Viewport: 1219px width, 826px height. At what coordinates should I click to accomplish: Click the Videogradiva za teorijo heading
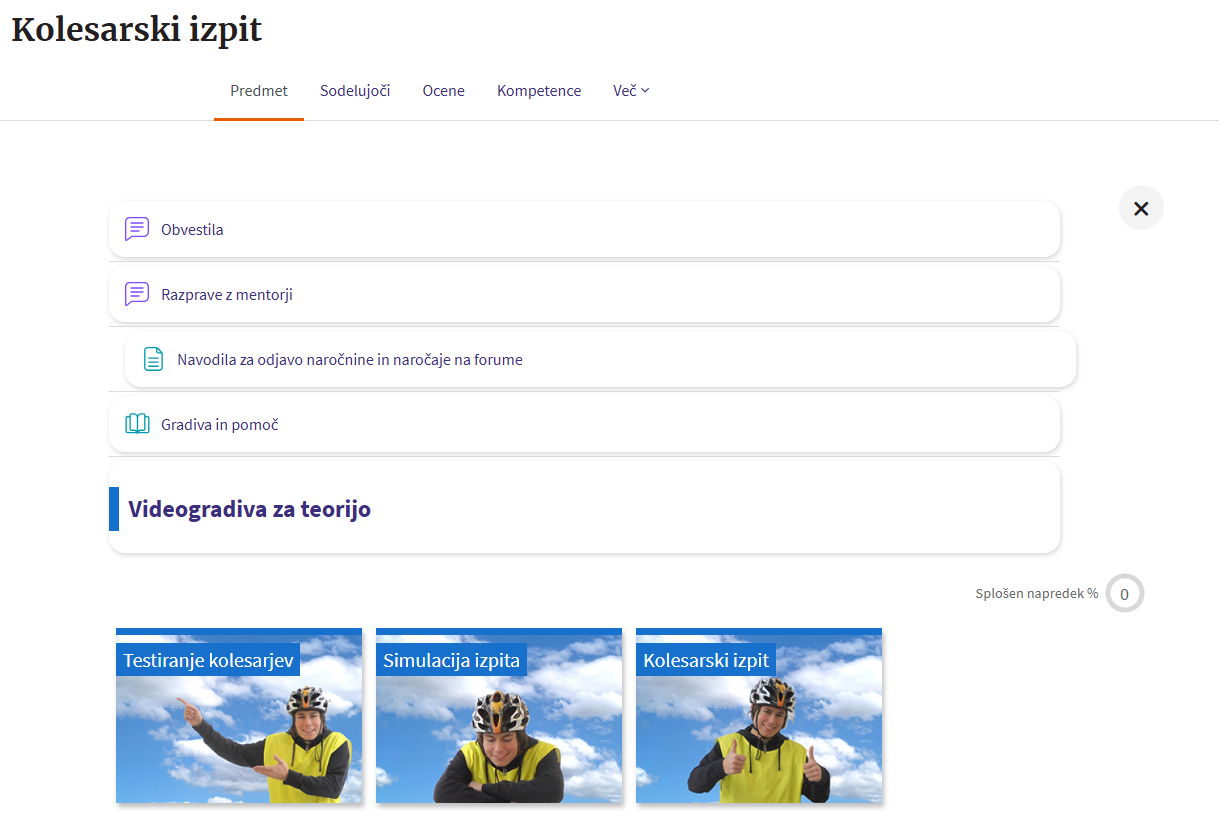tap(250, 509)
